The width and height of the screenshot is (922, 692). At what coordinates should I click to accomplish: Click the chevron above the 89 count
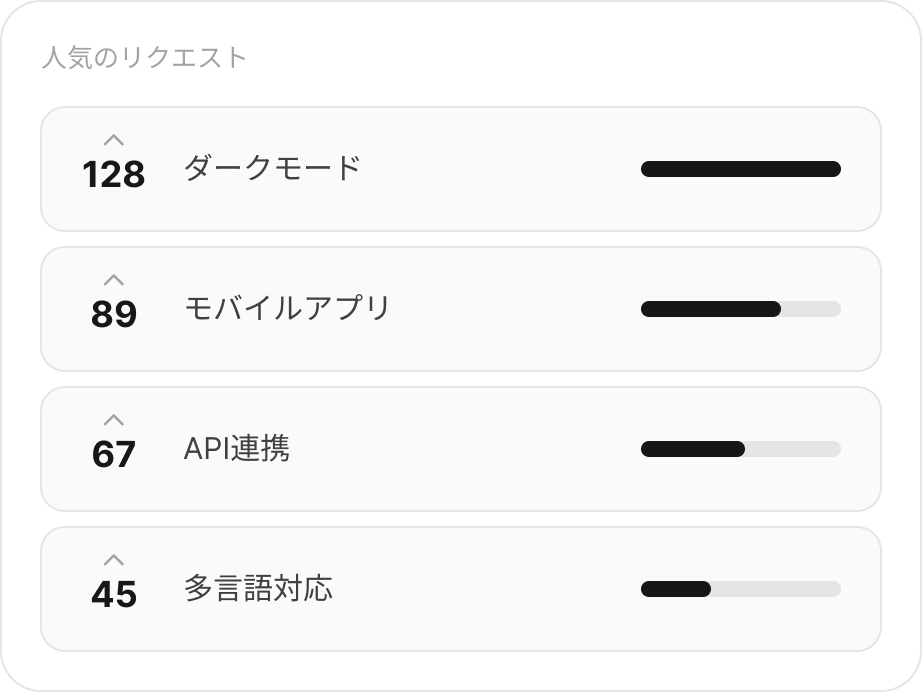coord(115,282)
